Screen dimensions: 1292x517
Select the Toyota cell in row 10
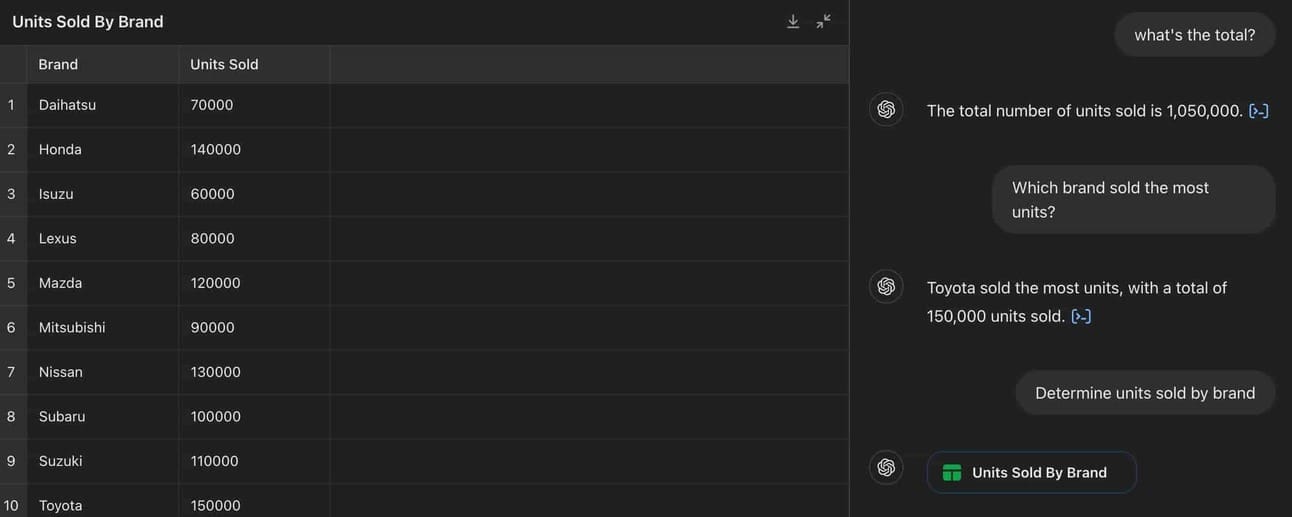click(60, 505)
